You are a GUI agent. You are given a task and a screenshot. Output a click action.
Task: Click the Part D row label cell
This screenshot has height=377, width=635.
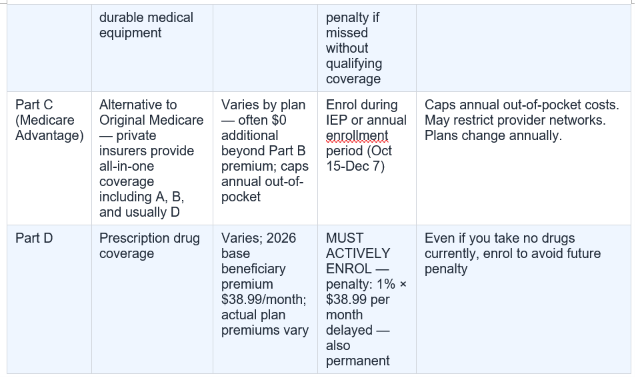coord(49,299)
